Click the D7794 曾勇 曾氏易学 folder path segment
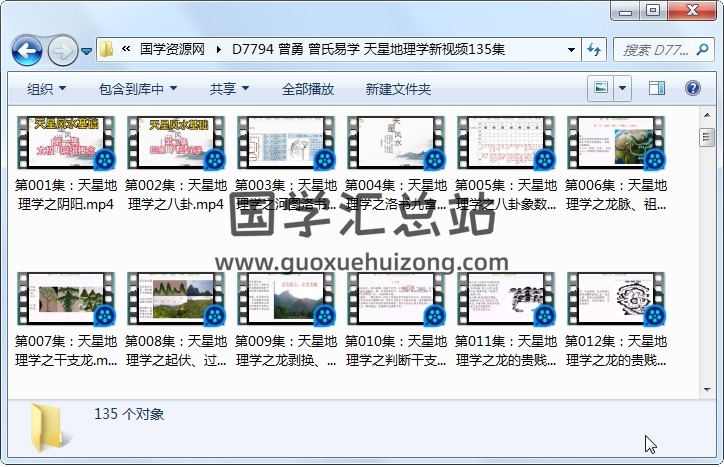724x467 pixels. click(368, 49)
